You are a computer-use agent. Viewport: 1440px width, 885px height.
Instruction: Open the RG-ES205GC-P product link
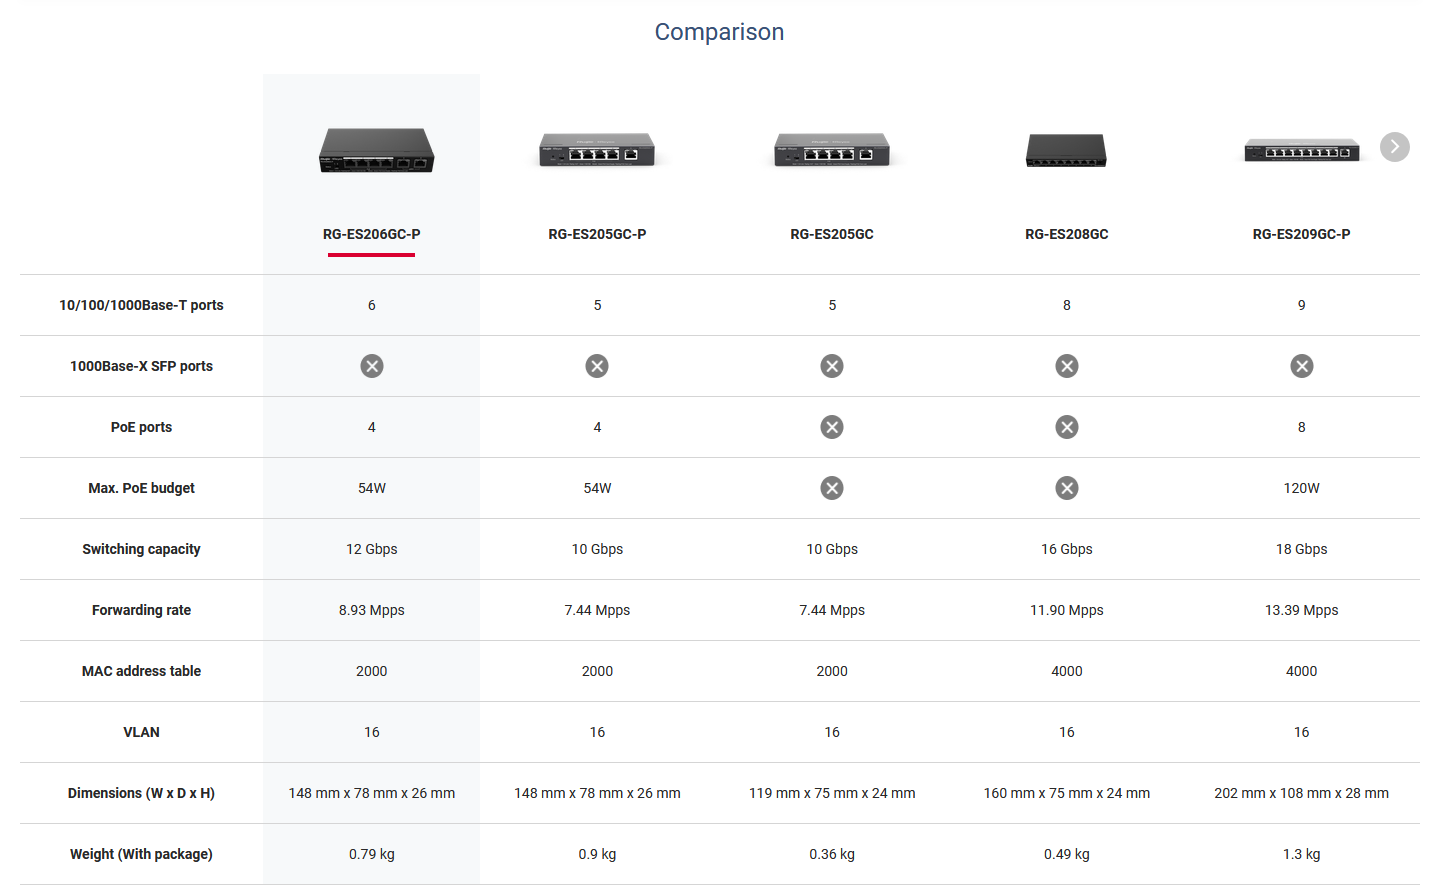click(x=597, y=234)
